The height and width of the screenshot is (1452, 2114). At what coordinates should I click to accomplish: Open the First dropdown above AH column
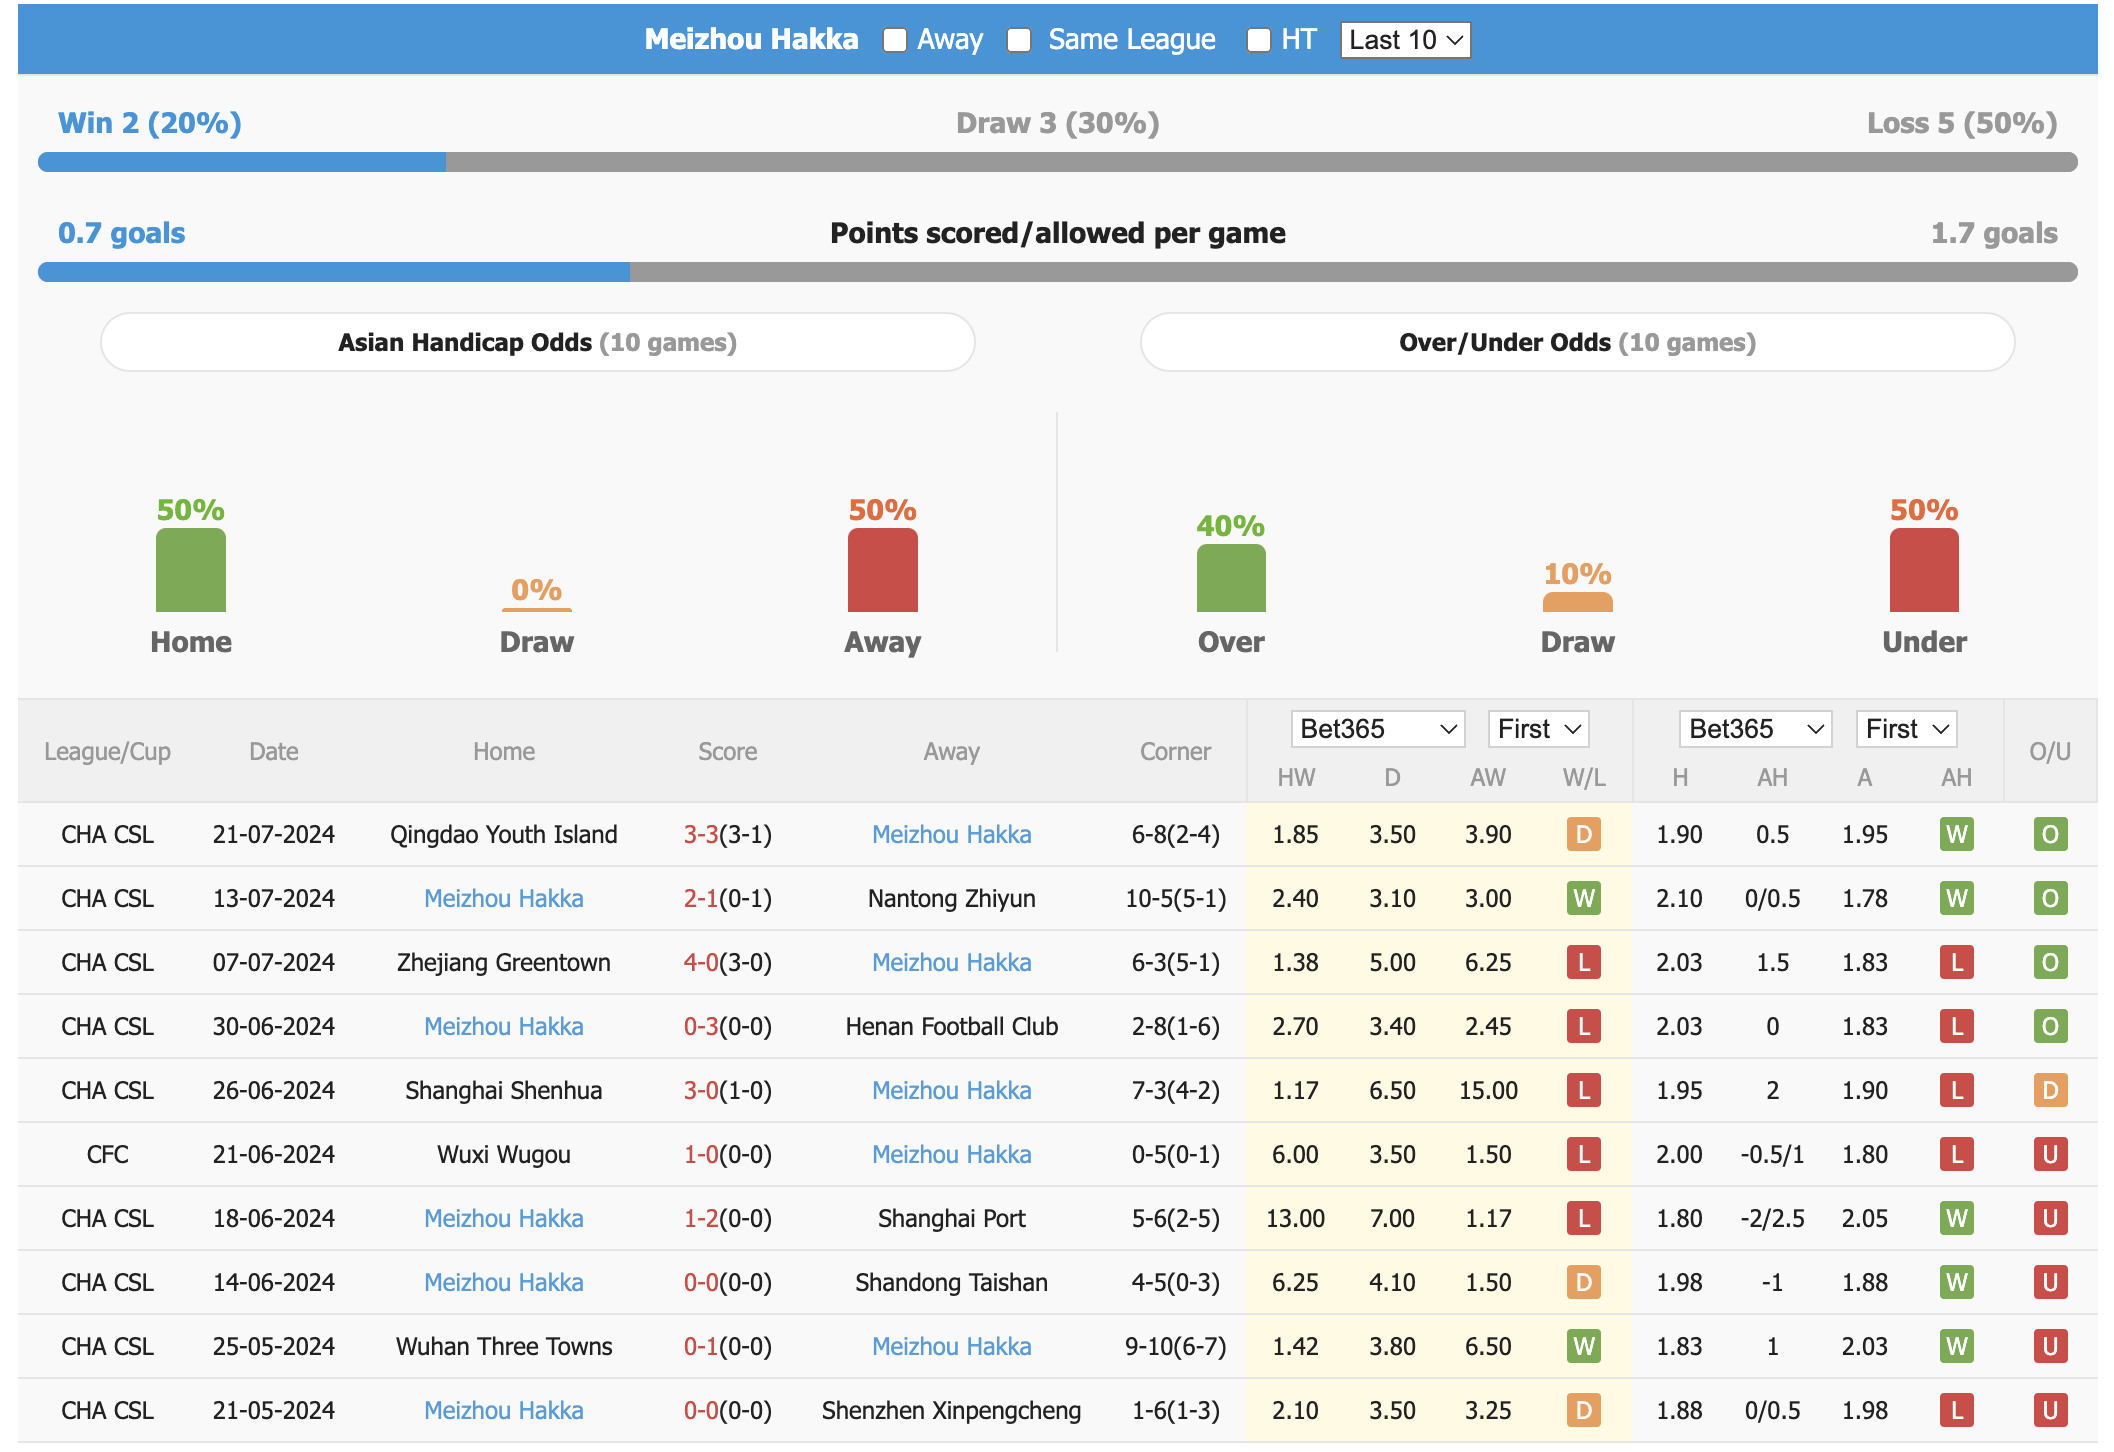tap(1906, 729)
